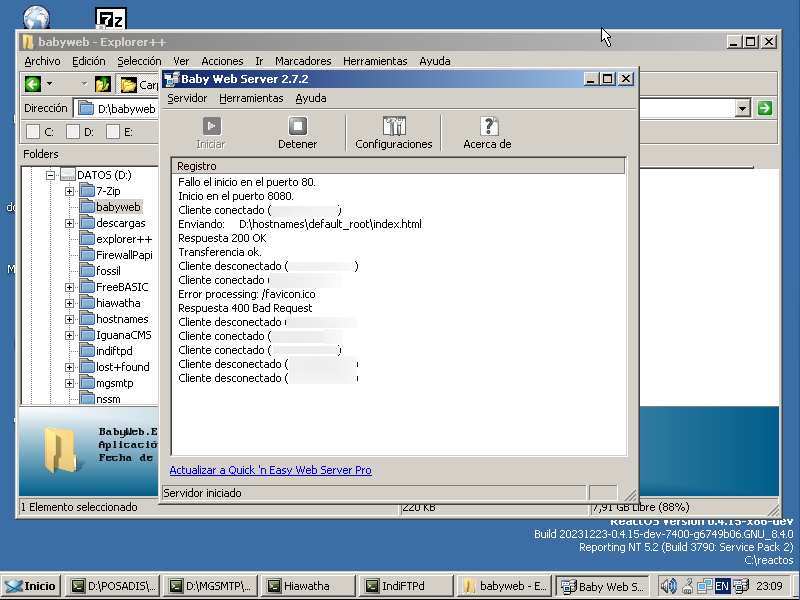Expand the IguanaCMS folder node
This screenshot has height=600, width=800.
[x=69, y=335]
